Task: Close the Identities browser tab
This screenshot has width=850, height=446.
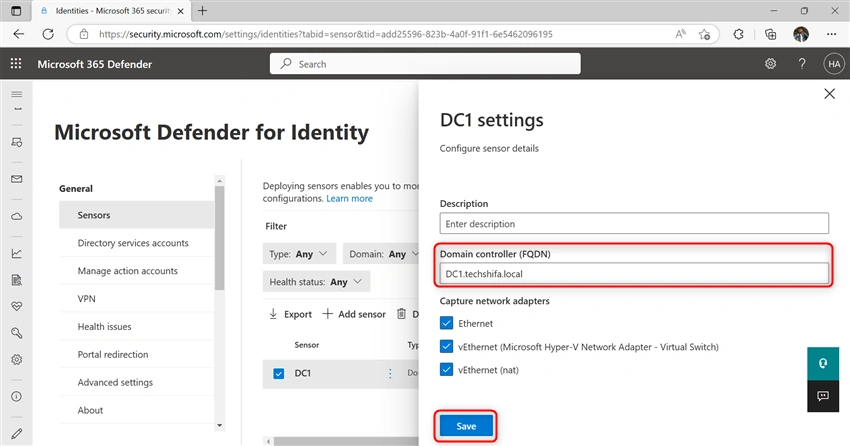Action: [x=181, y=11]
